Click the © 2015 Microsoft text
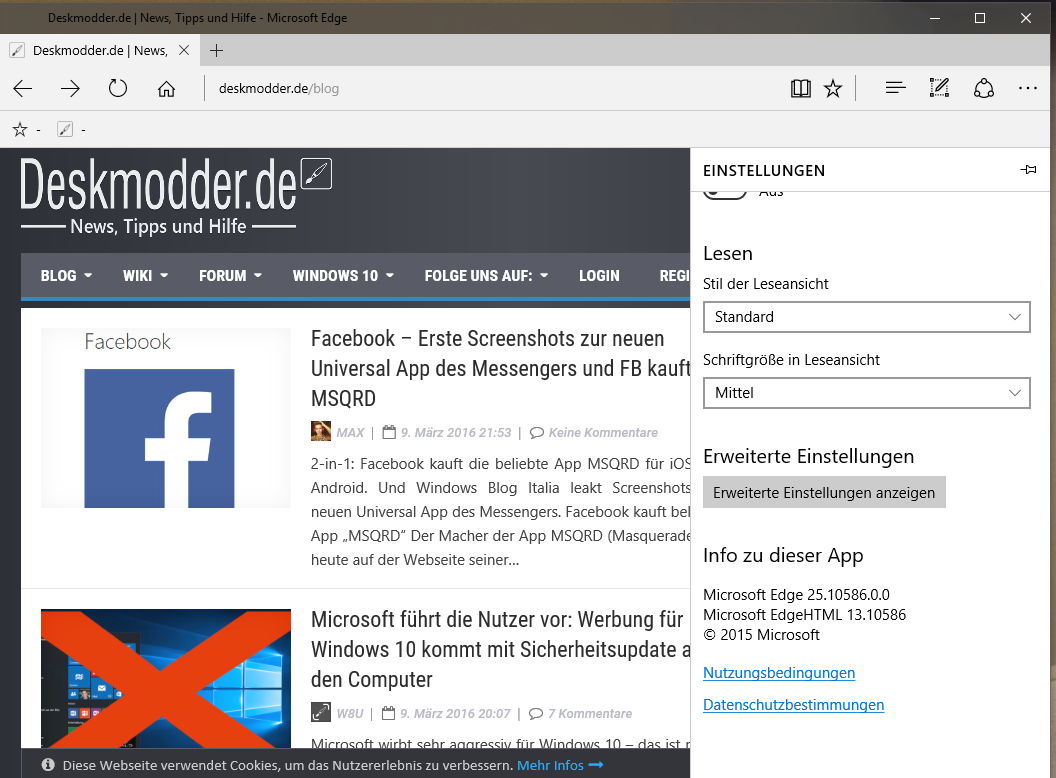Screen dimensions: 1056x778 (x=761, y=635)
